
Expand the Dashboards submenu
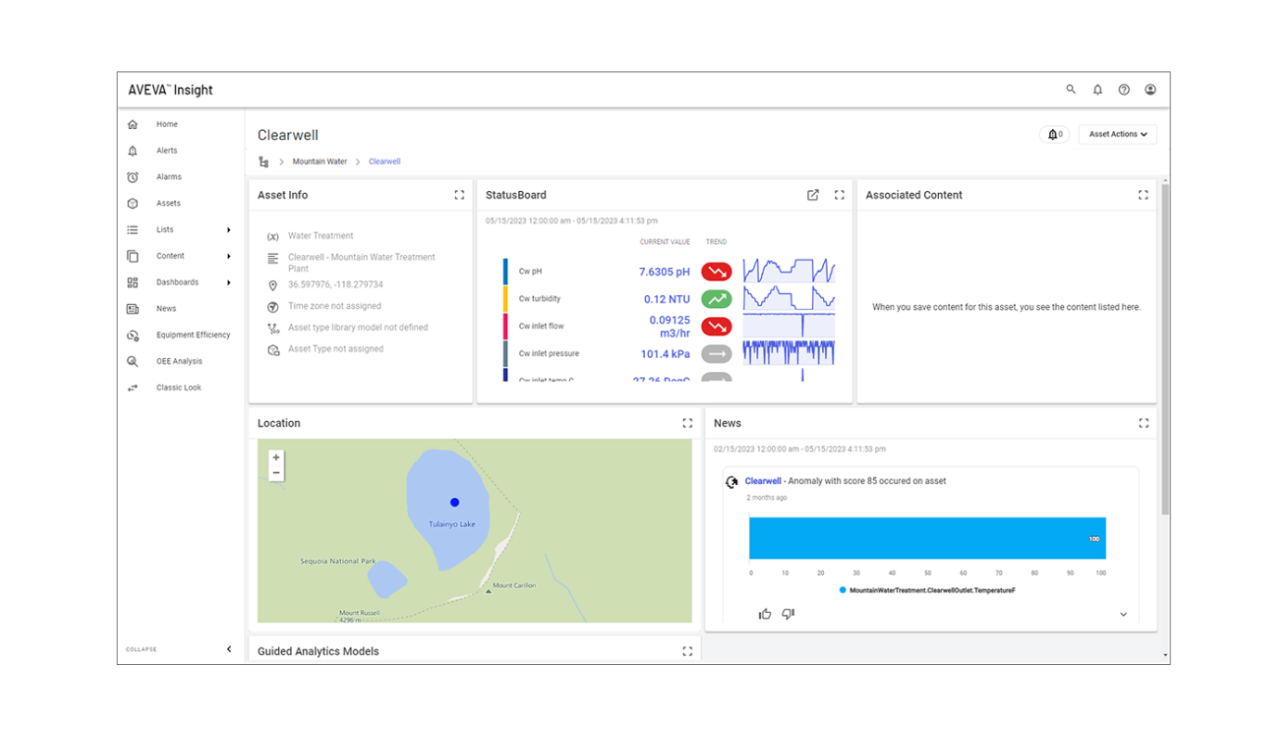228,283
